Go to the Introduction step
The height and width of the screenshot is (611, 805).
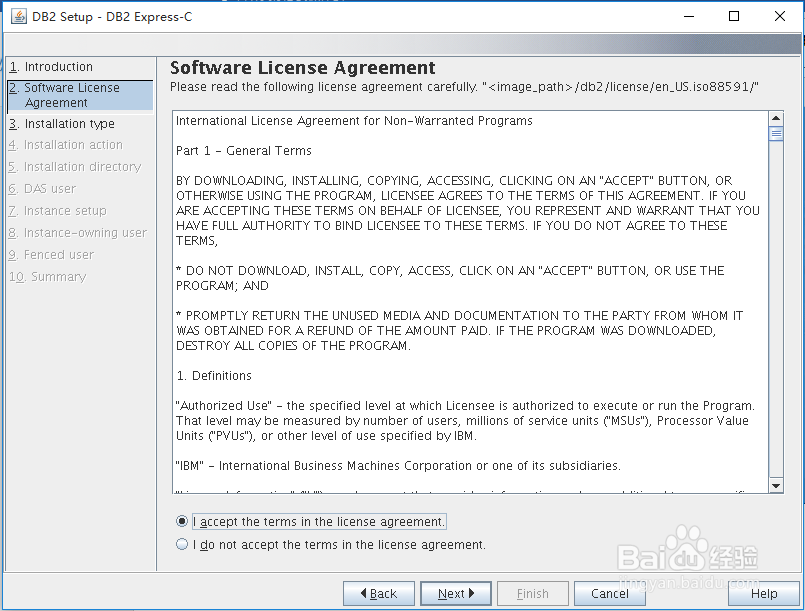51,67
